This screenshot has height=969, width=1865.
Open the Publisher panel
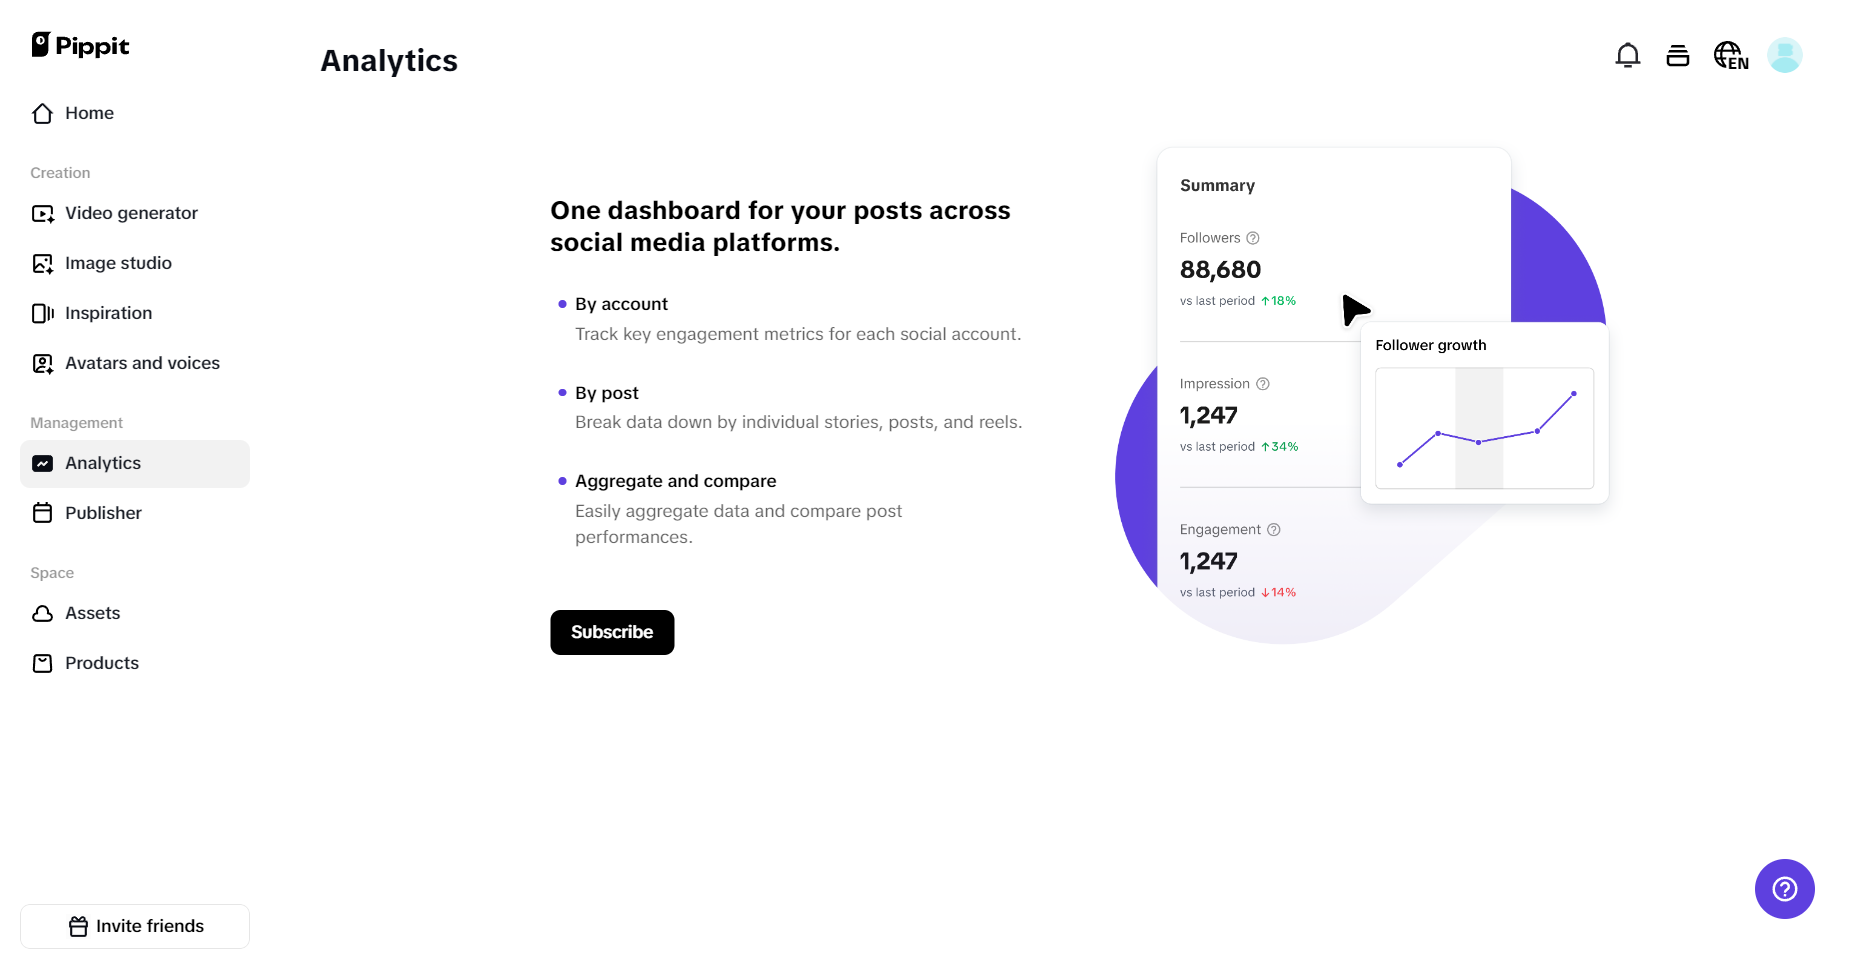[103, 513]
